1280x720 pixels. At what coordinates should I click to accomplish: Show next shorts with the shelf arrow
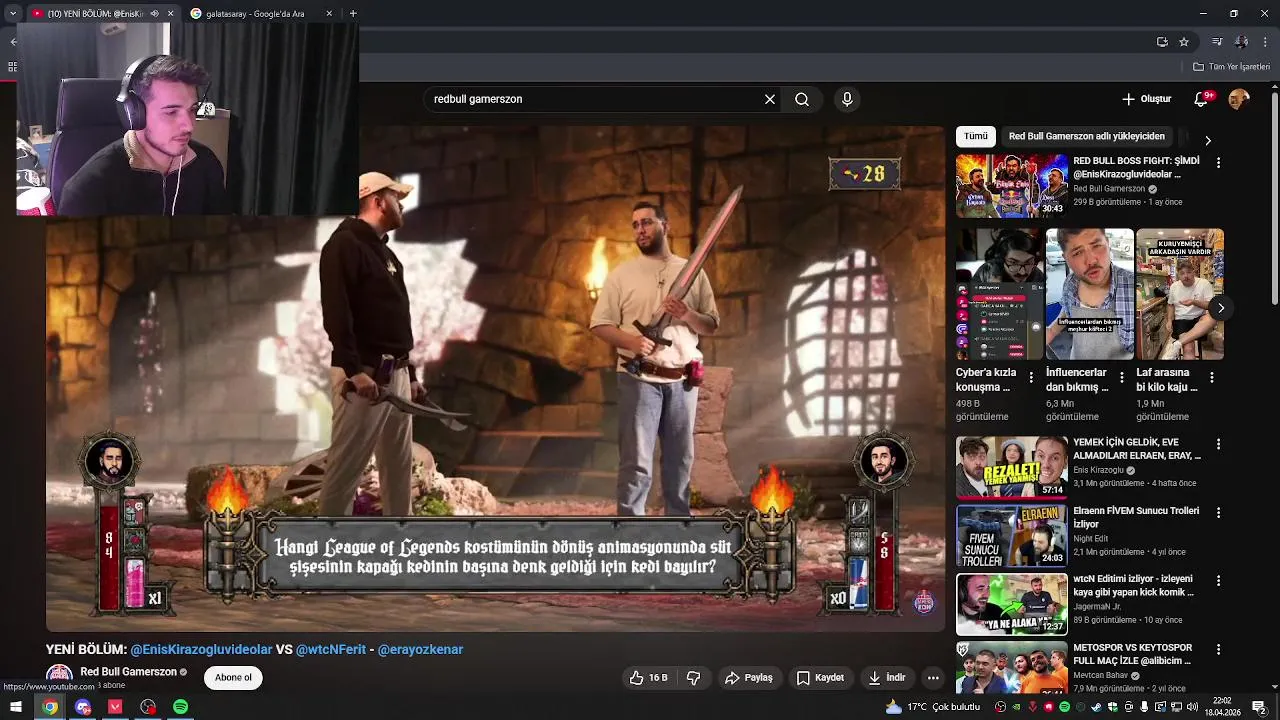point(1221,308)
